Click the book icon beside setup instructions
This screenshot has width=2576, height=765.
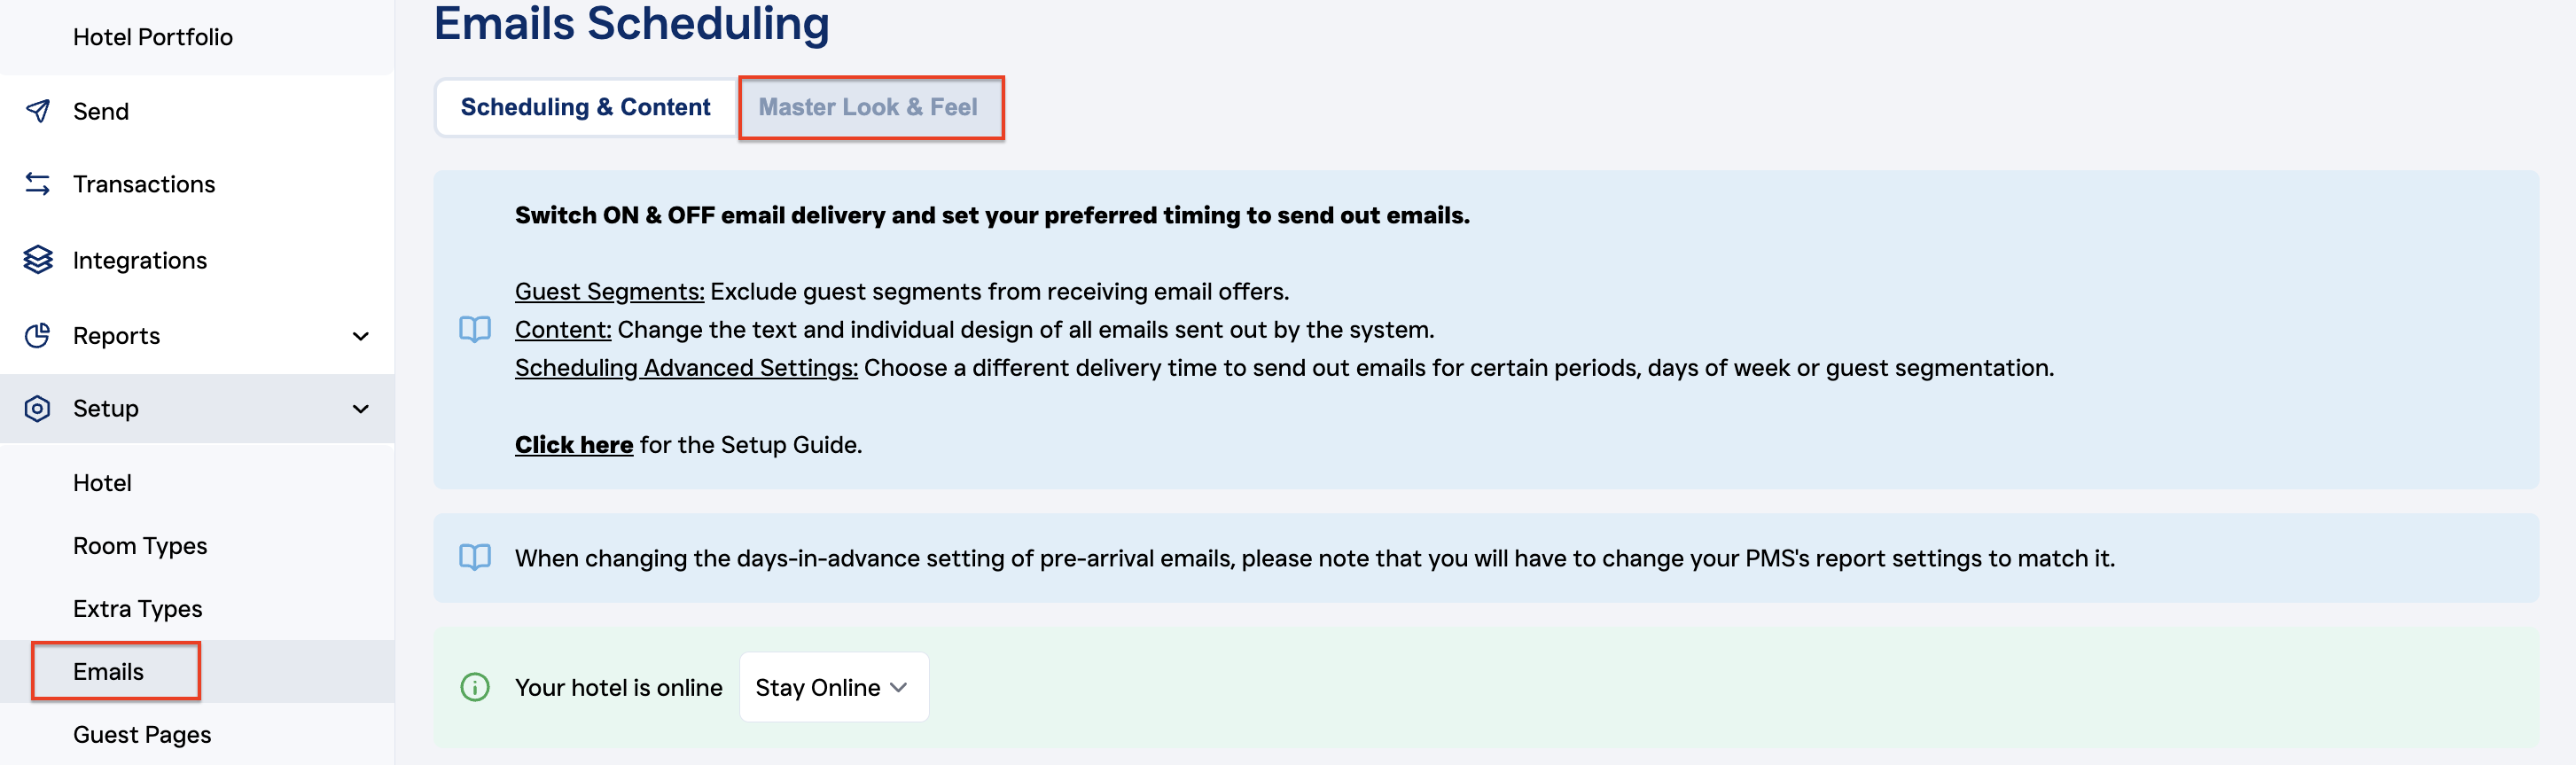click(475, 329)
